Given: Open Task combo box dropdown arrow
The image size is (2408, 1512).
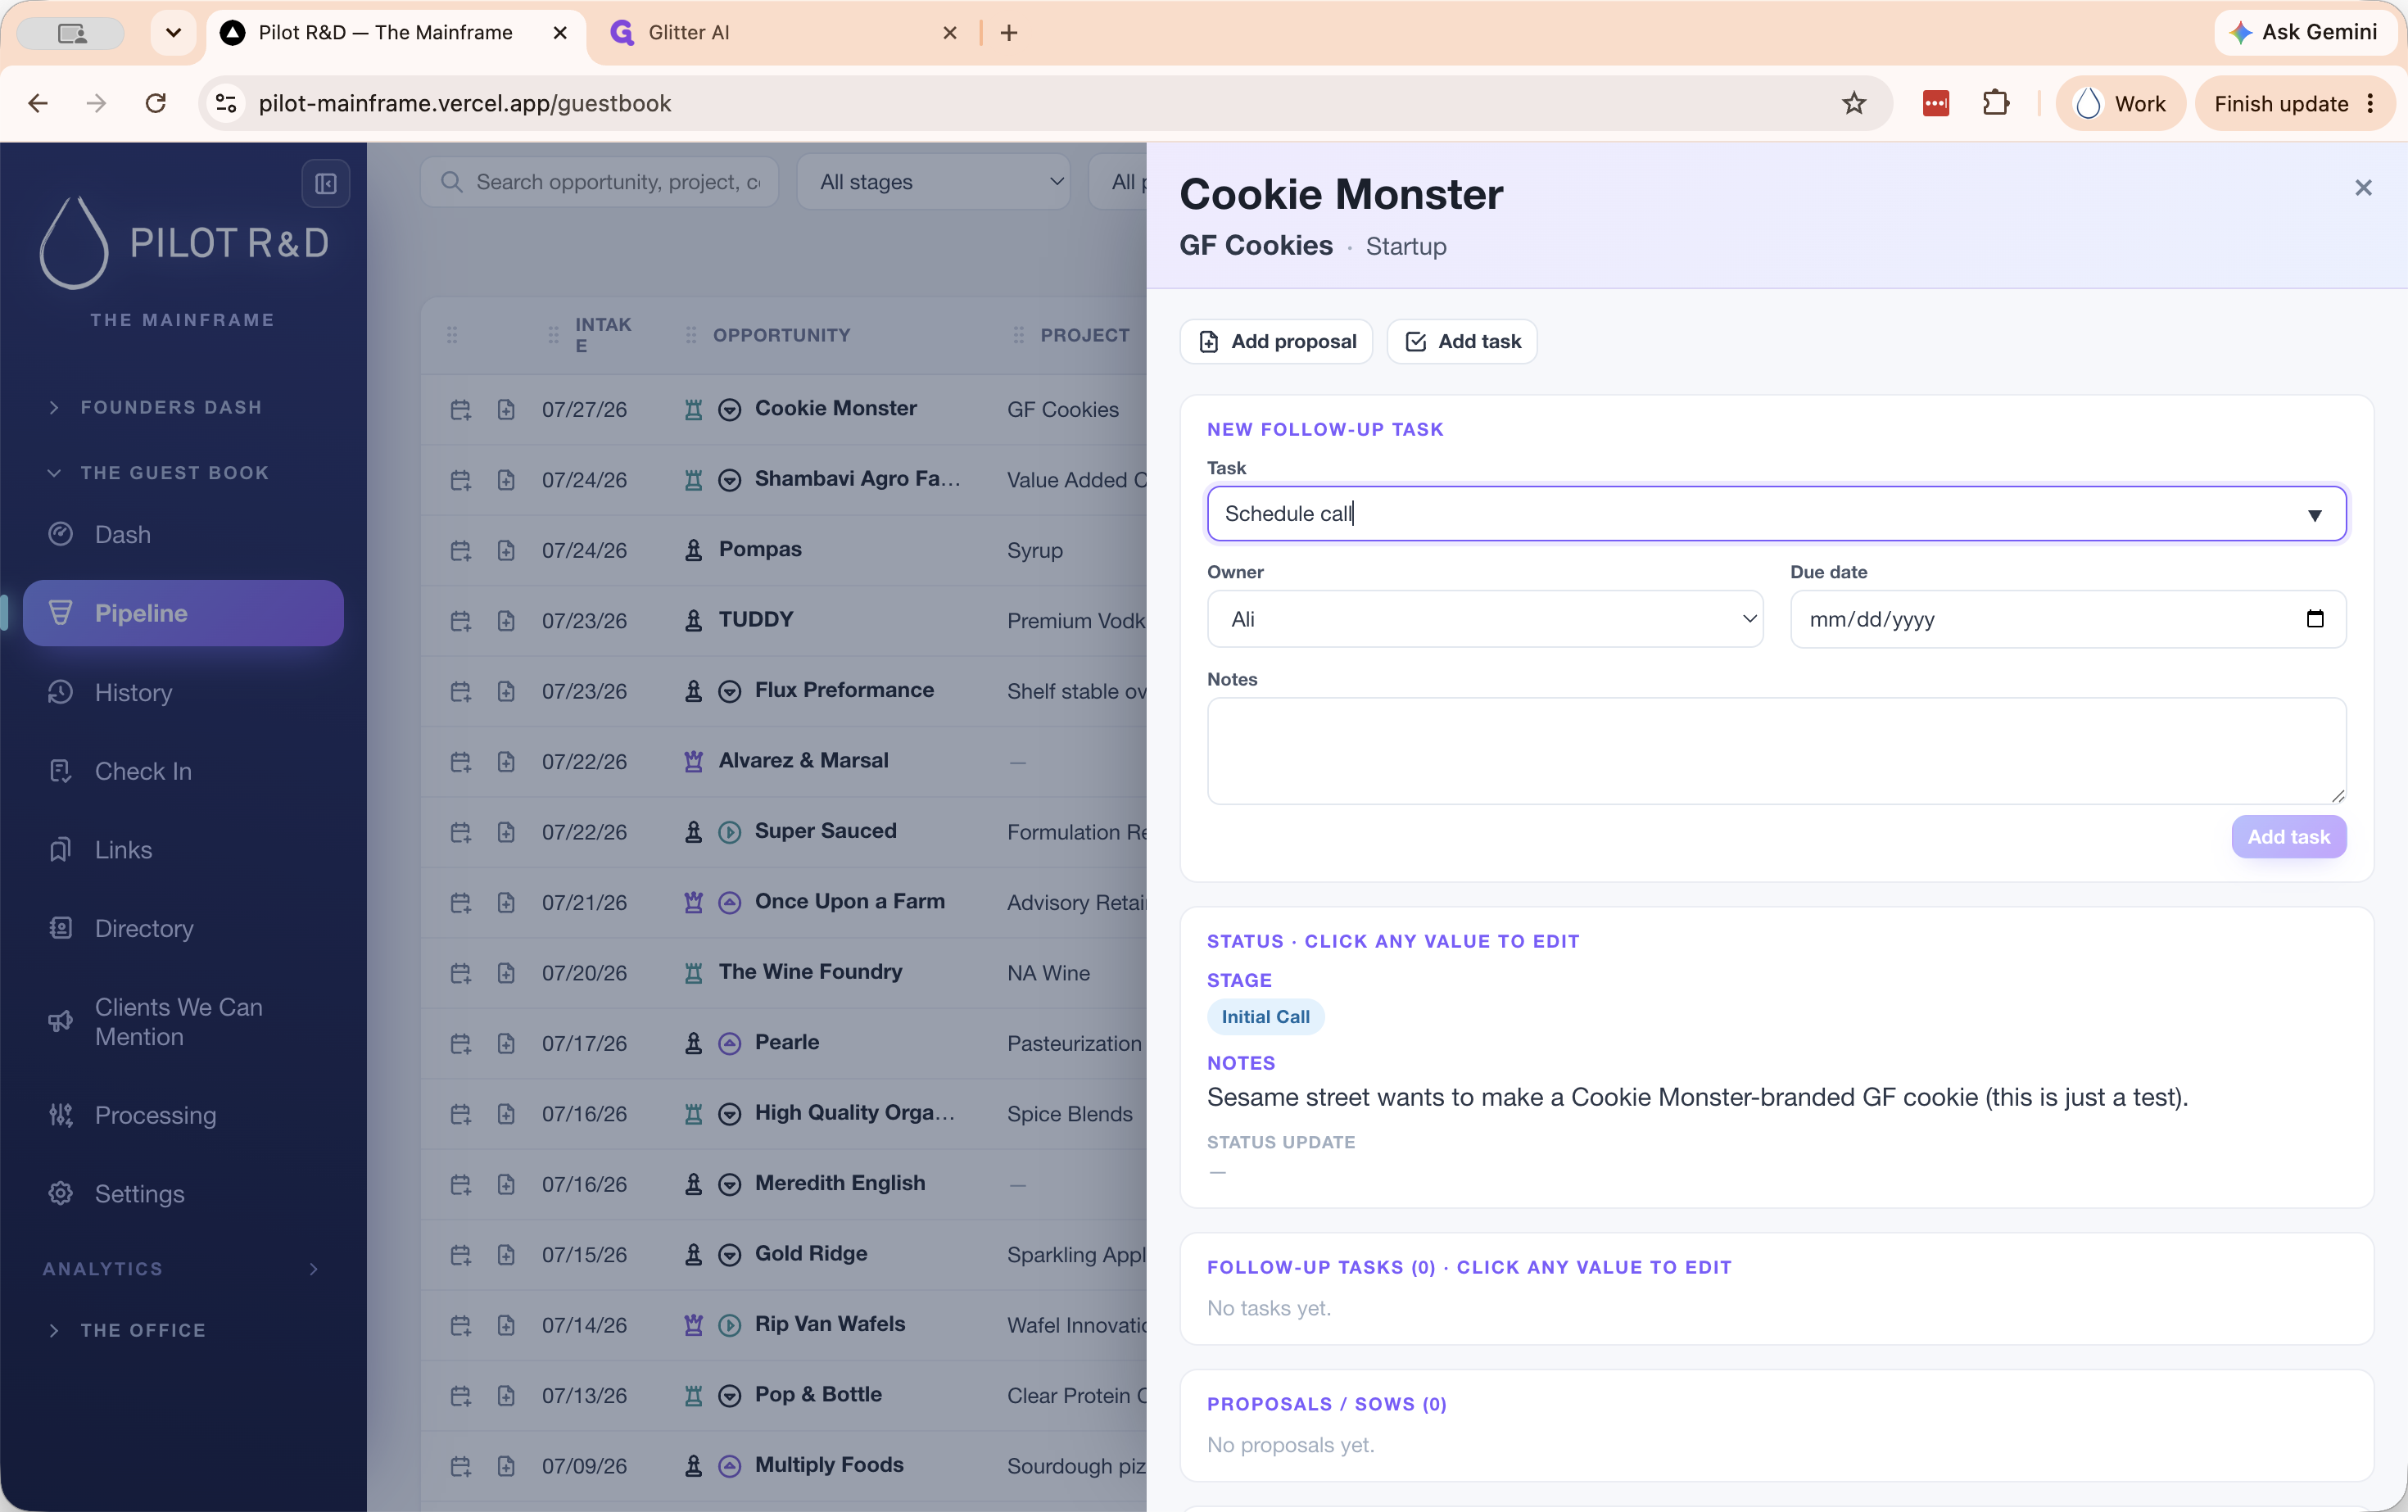Looking at the screenshot, I should coord(2314,514).
